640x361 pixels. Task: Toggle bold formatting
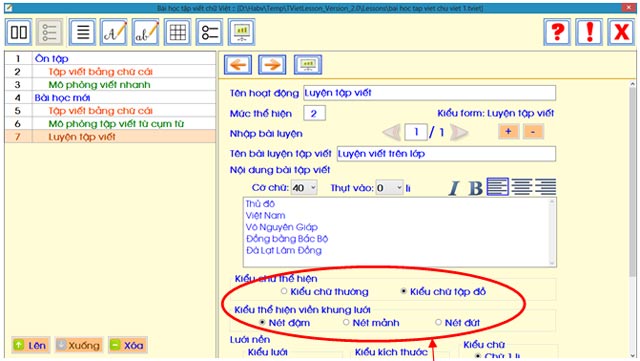pyautogui.click(x=475, y=188)
